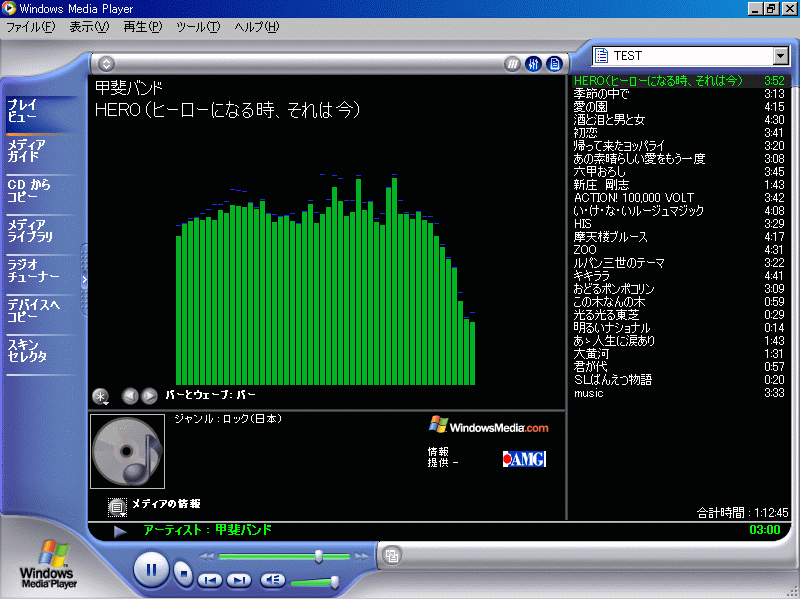Click the bar visualization display area
Screen dimensions: 800x600
click(326, 280)
